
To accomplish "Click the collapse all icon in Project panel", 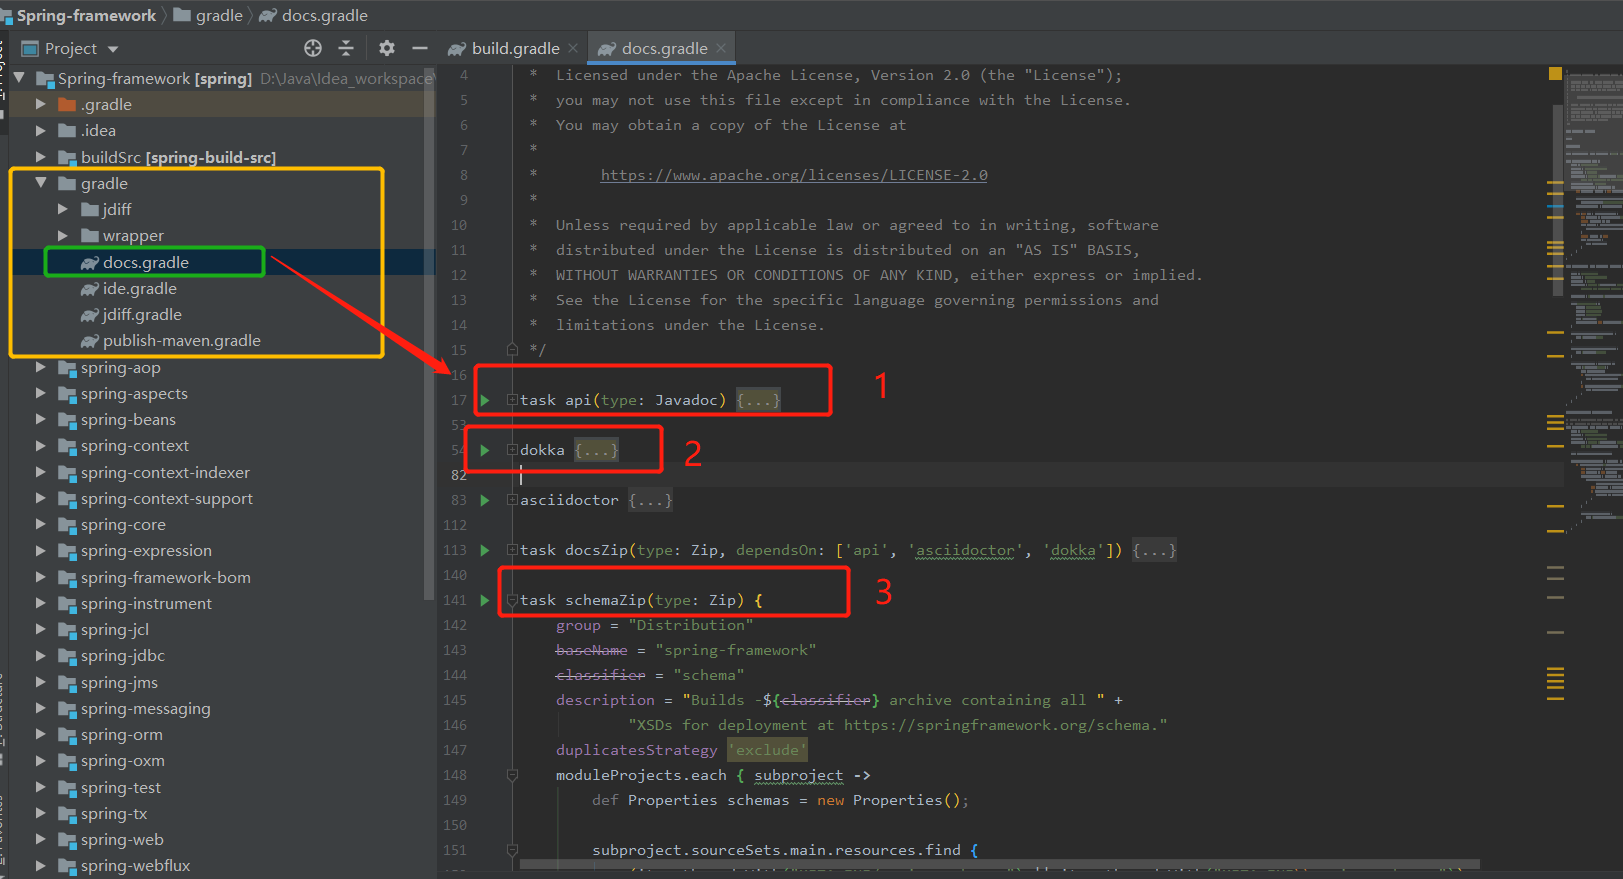I will 346,48.
